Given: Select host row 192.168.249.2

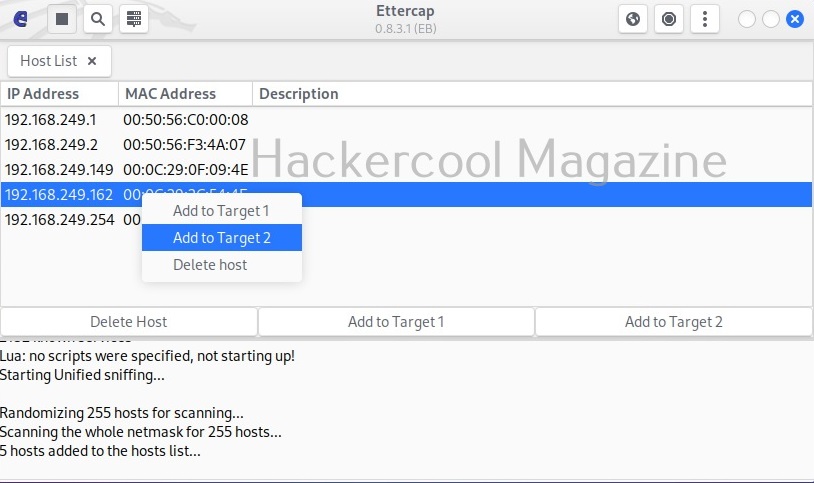Looking at the screenshot, I should point(406,144).
